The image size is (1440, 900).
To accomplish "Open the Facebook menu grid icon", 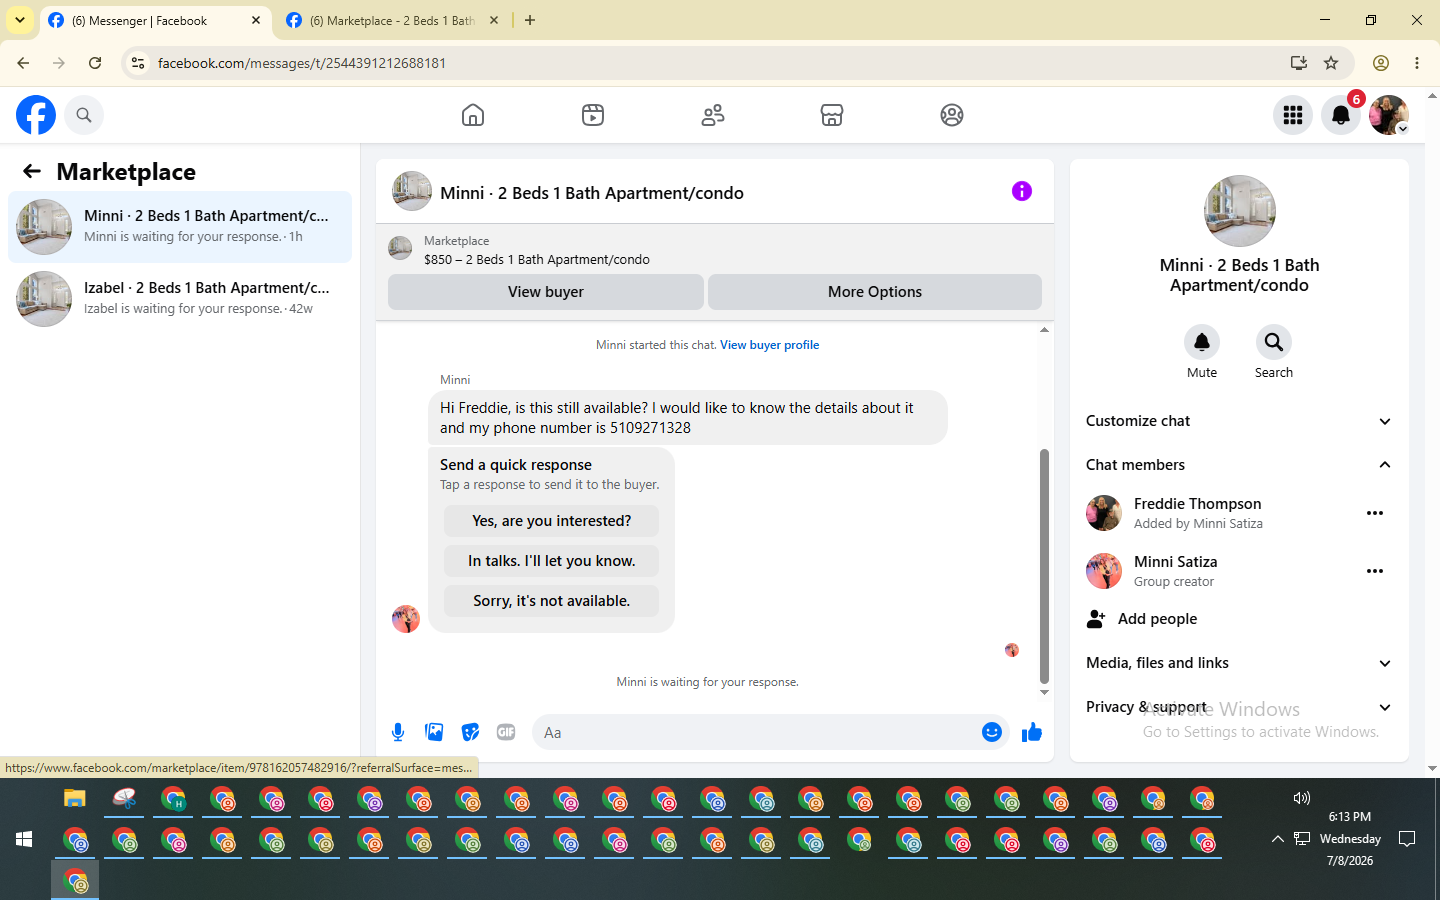I will (1293, 115).
